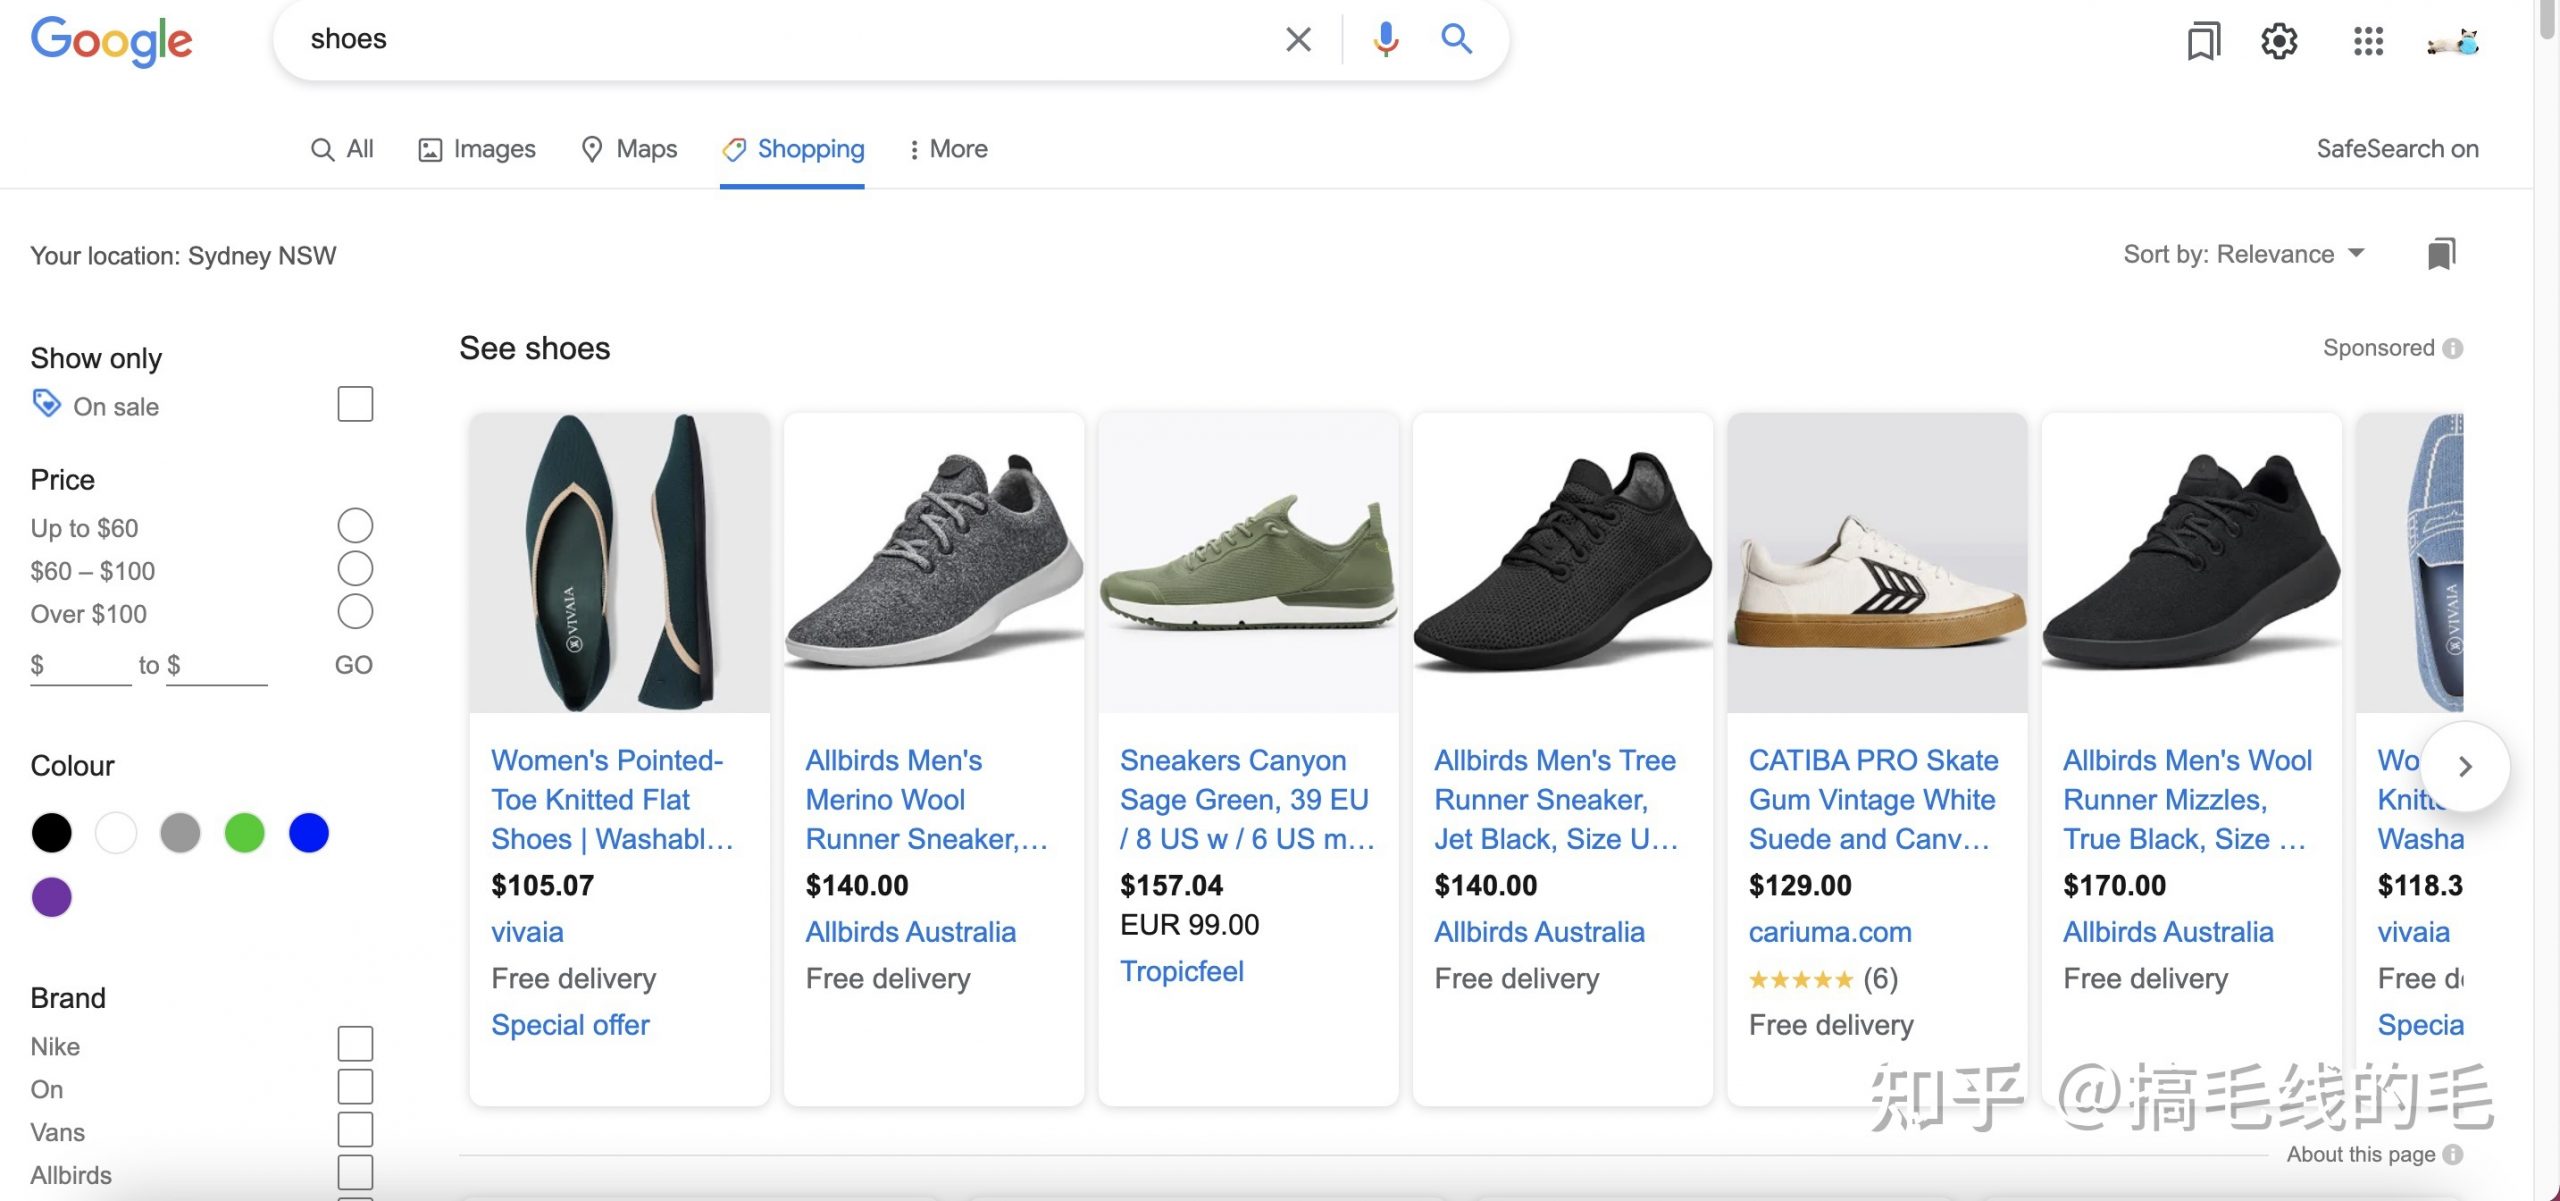Expand the More search options menu
Image resolution: width=2560 pixels, height=1201 pixels.
pos(947,149)
